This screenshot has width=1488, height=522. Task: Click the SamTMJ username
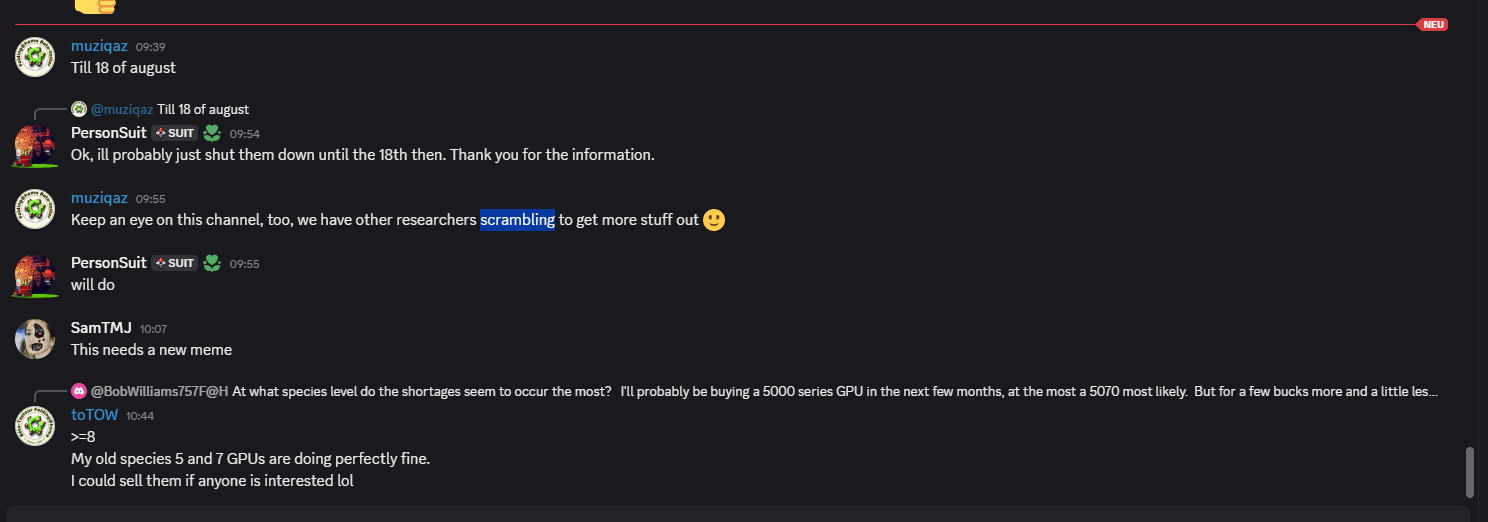101,328
